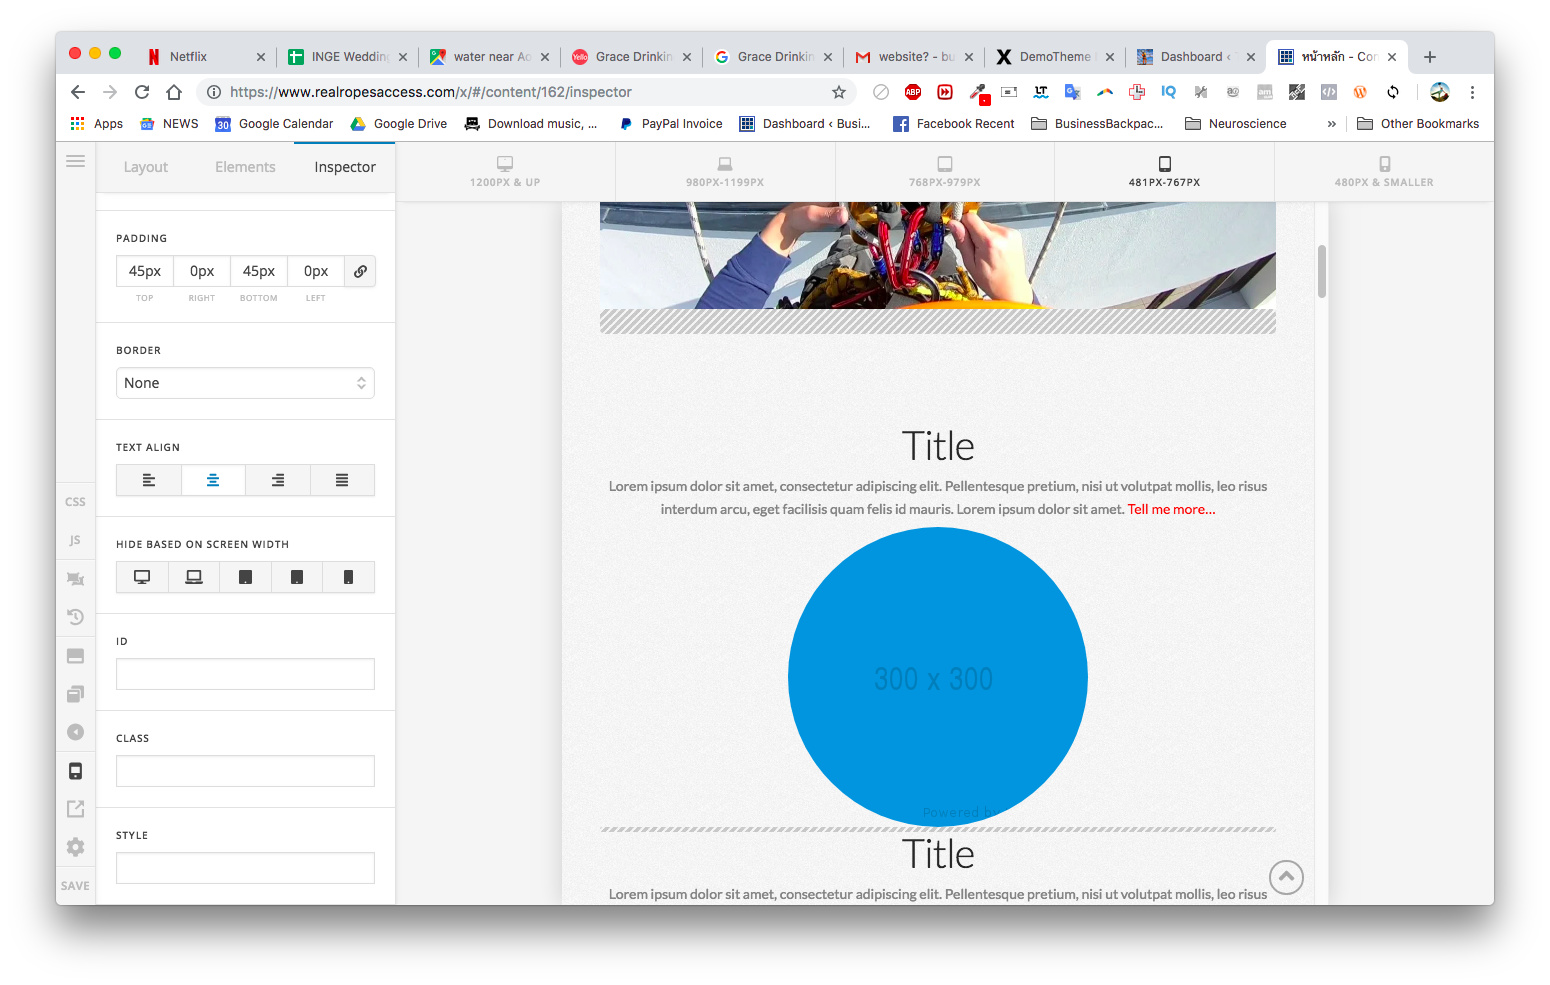Switch to the Elements tab
1550x985 pixels.
point(245,167)
